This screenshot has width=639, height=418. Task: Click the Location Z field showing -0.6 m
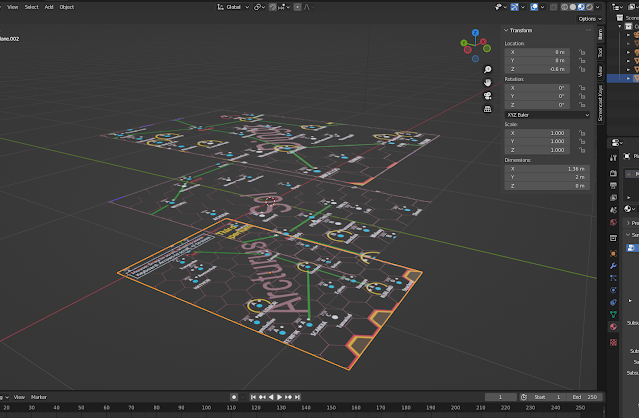[537, 69]
